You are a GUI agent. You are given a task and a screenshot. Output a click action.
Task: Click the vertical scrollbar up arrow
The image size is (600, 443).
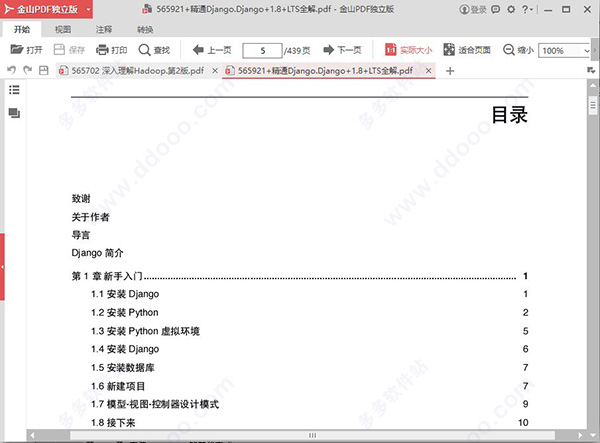pos(593,85)
